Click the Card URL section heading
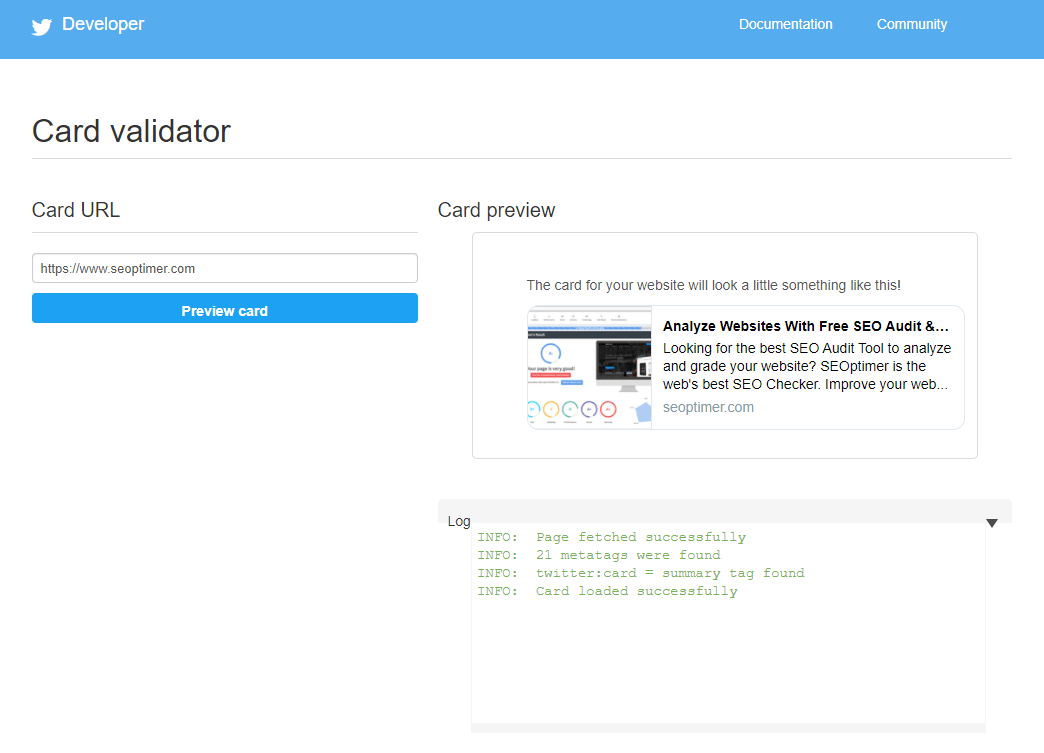1044x753 pixels. tap(76, 210)
